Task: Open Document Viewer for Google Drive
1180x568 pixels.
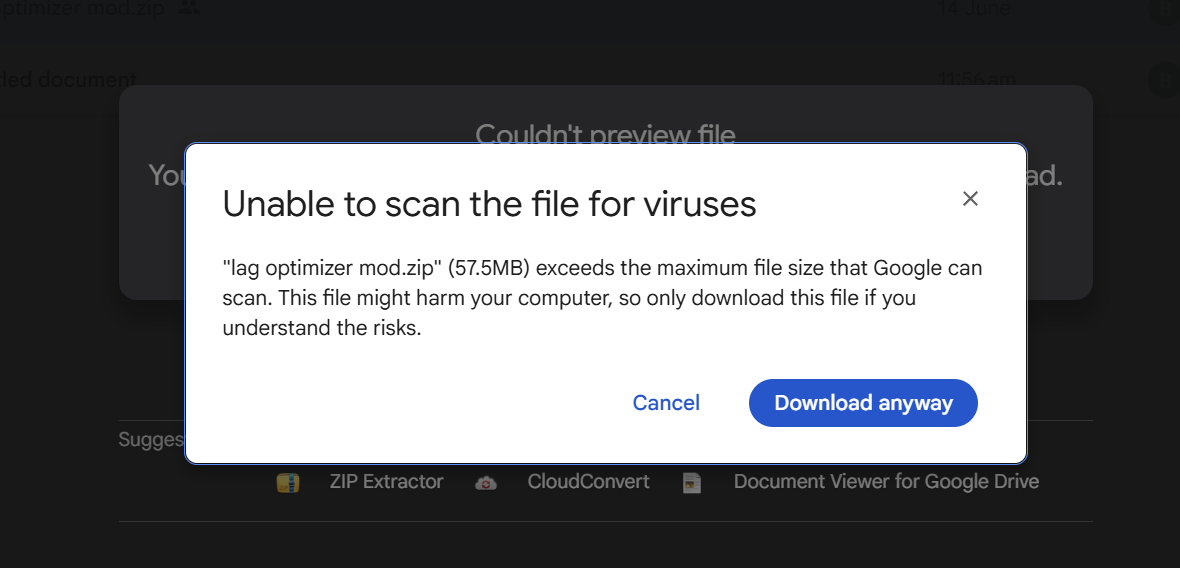Action: click(887, 481)
